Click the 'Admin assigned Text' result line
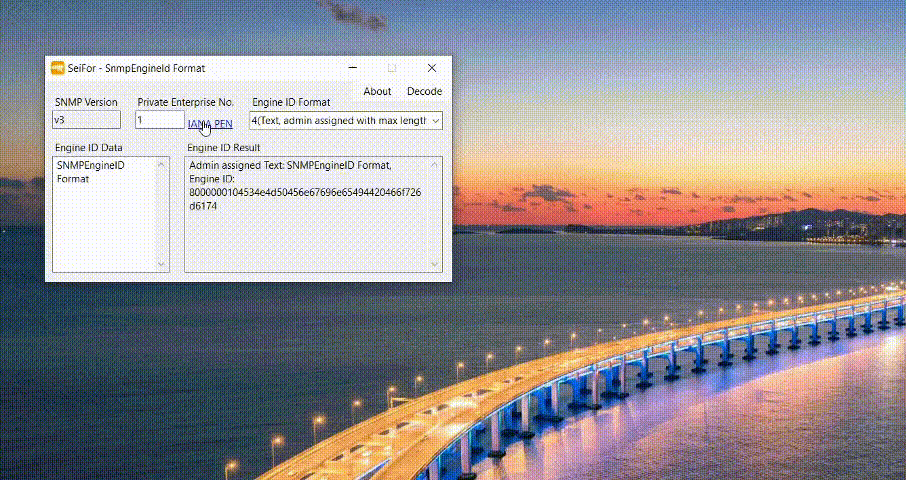Image resolution: width=906 pixels, height=480 pixels. point(290,165)
